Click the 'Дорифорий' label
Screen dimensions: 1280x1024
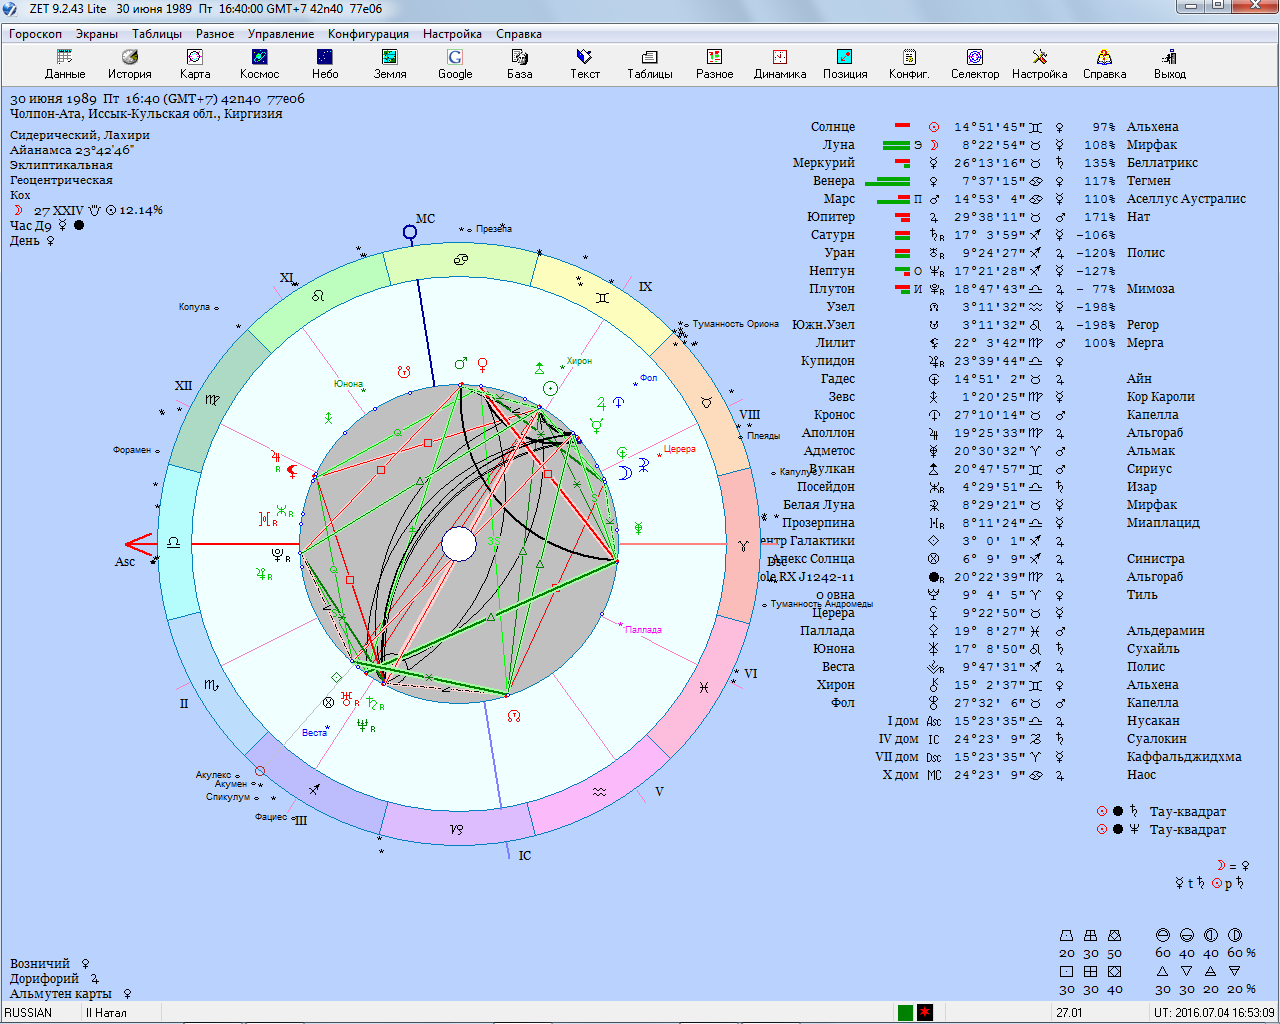coord(44,979)
